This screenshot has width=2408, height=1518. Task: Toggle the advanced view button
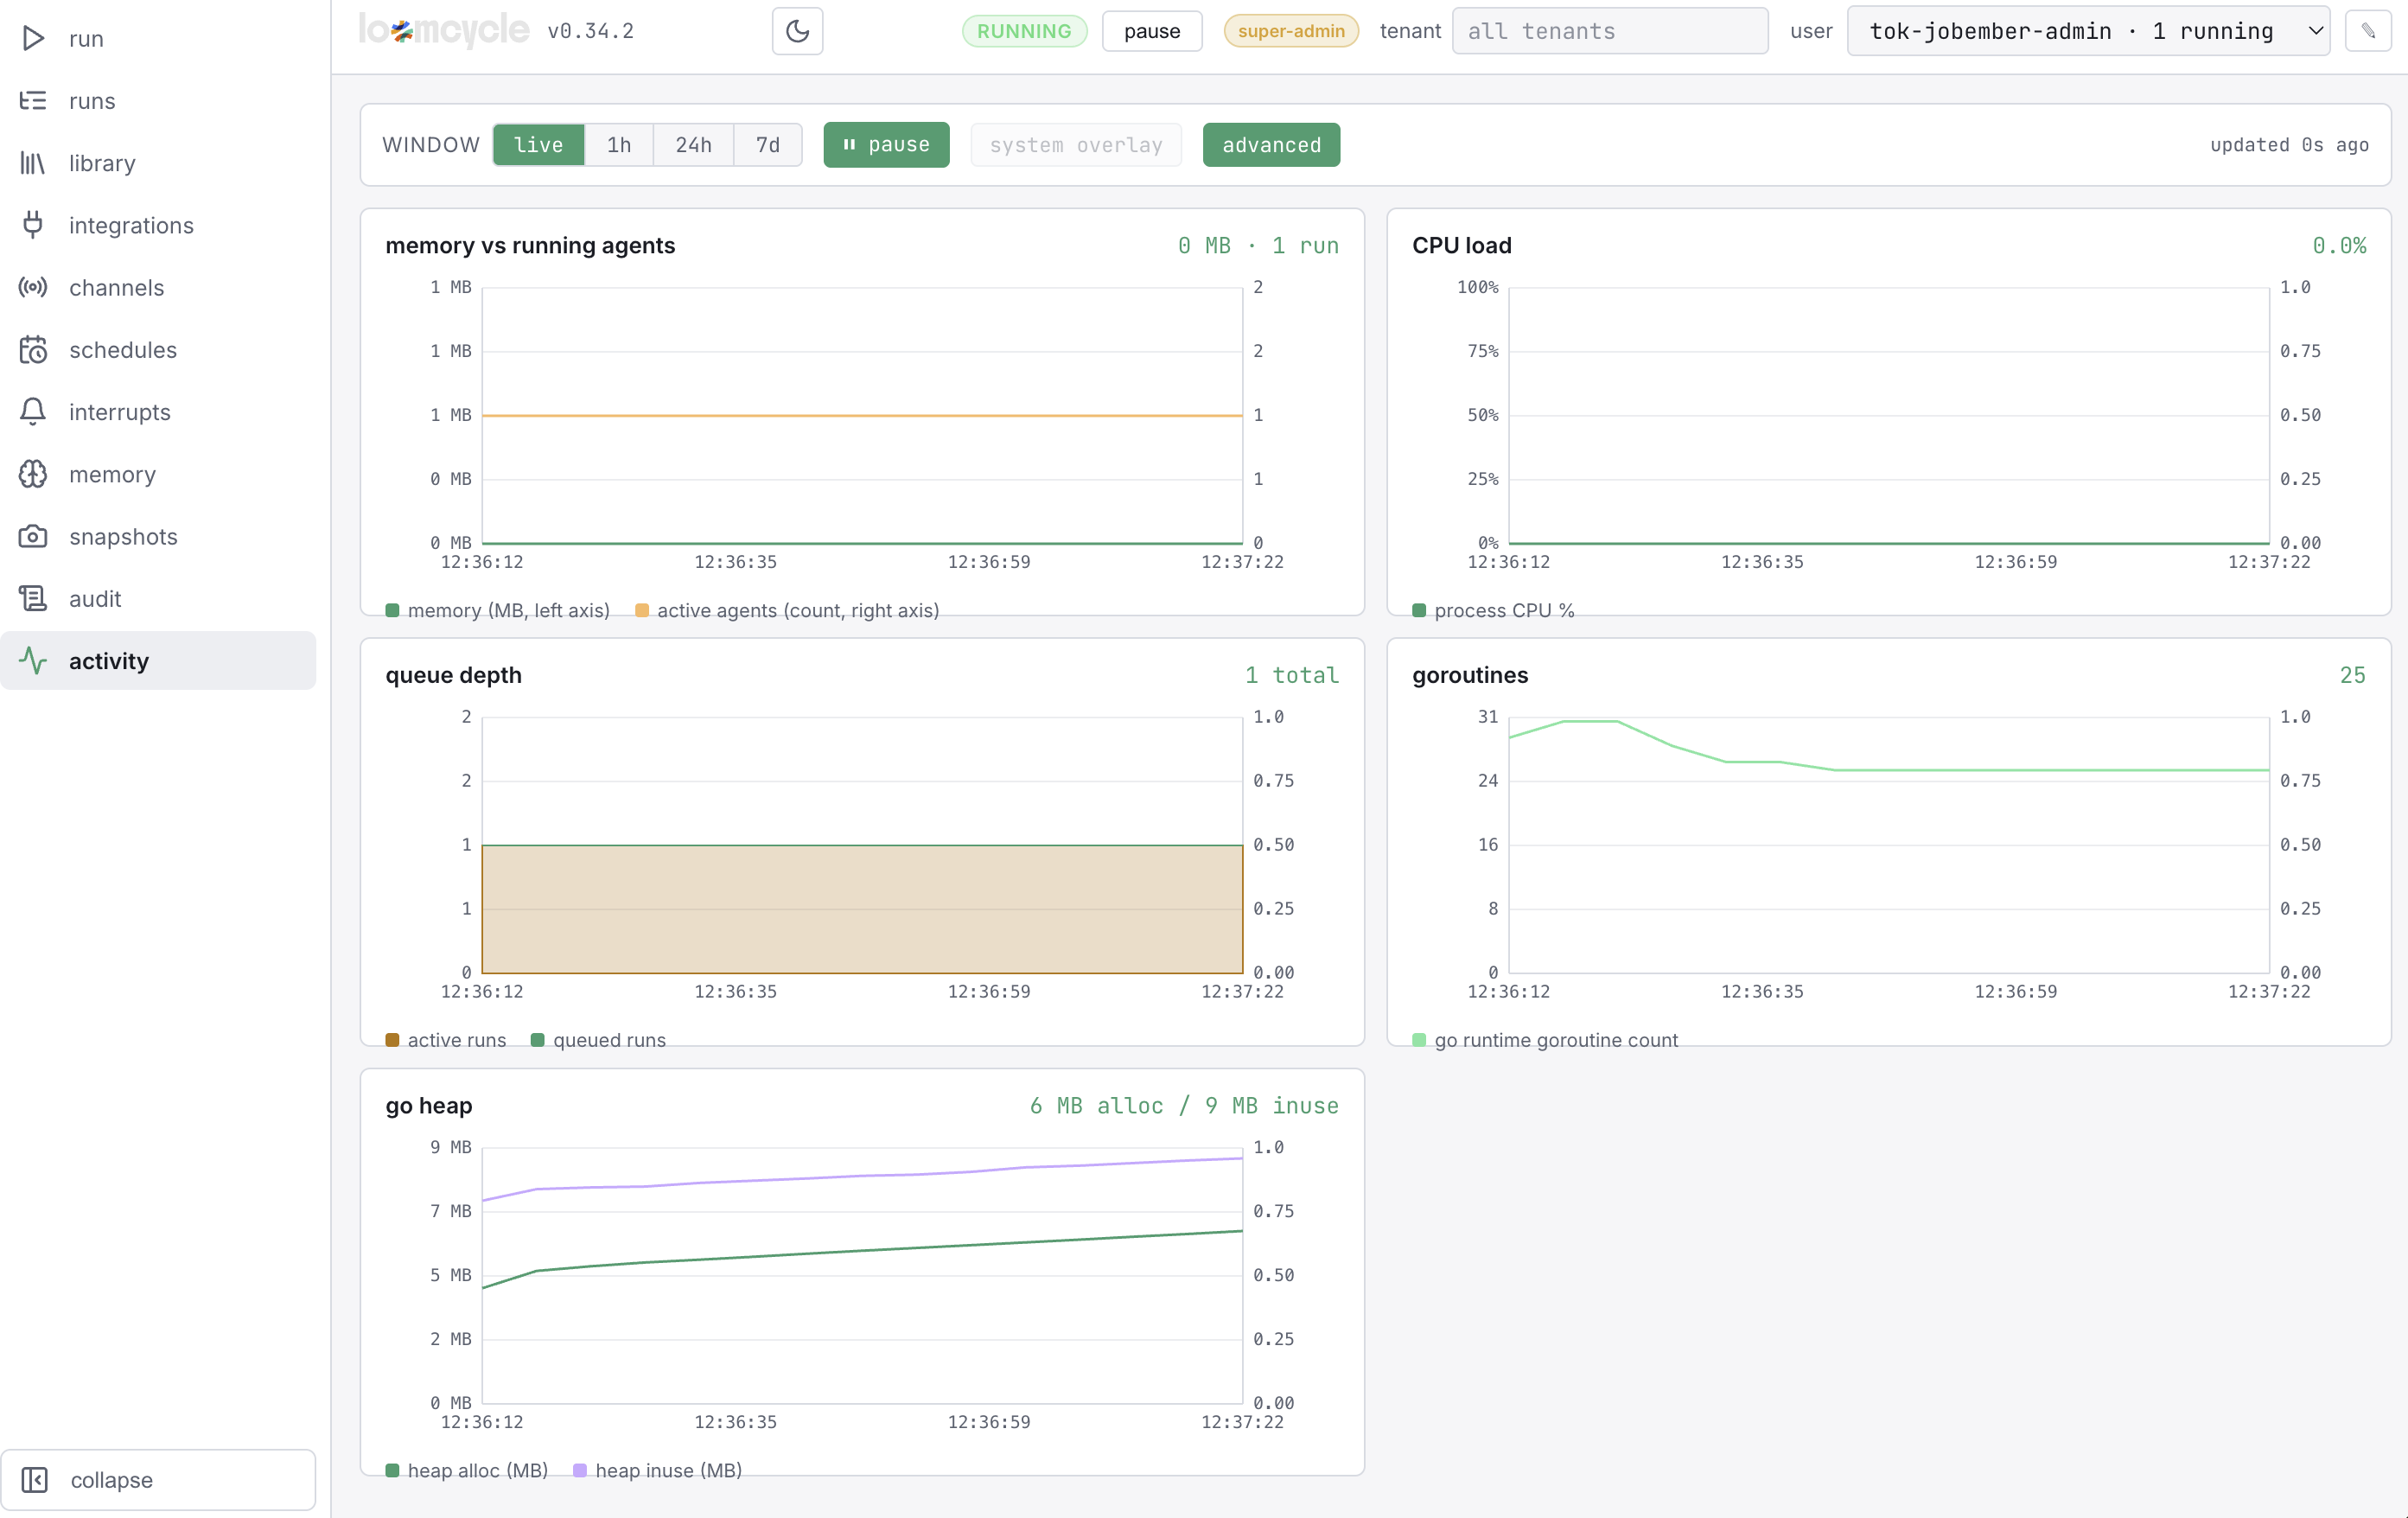(x=1271, y=145)
